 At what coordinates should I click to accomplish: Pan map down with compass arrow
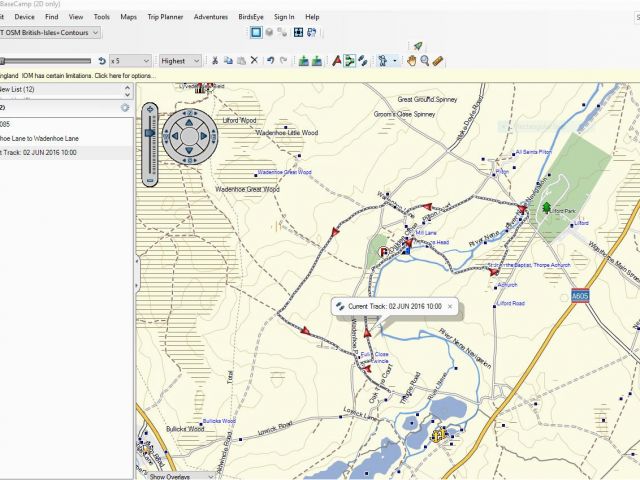tap(189, 151)
